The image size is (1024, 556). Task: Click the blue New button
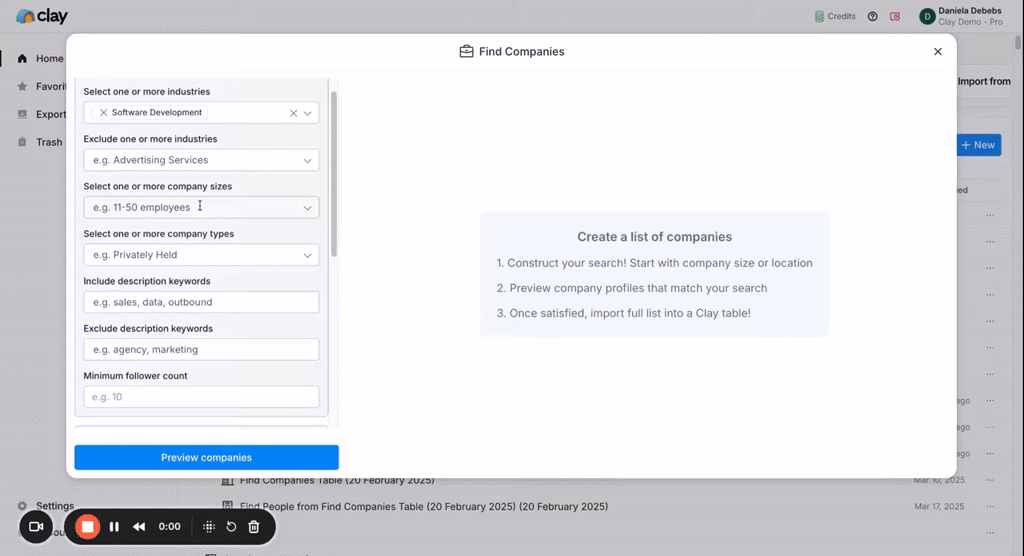pyautogui.click(x=978, y=145)
